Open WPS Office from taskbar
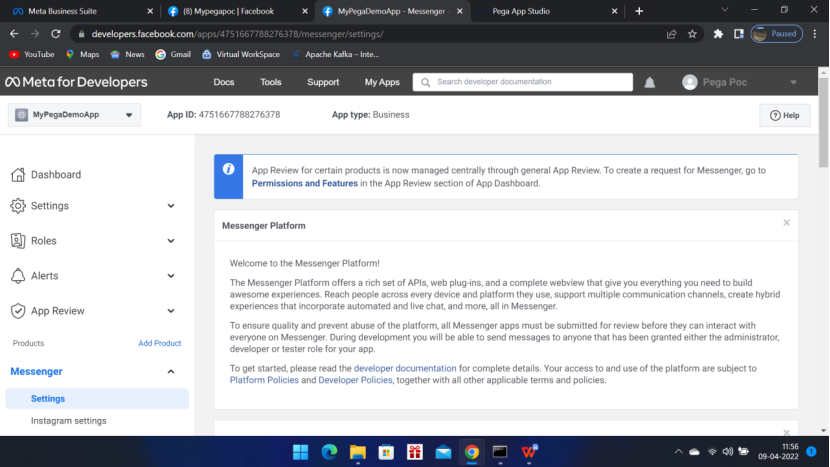Image resolution: width=830 pixels, height=467 pixels. coord(529,452)
